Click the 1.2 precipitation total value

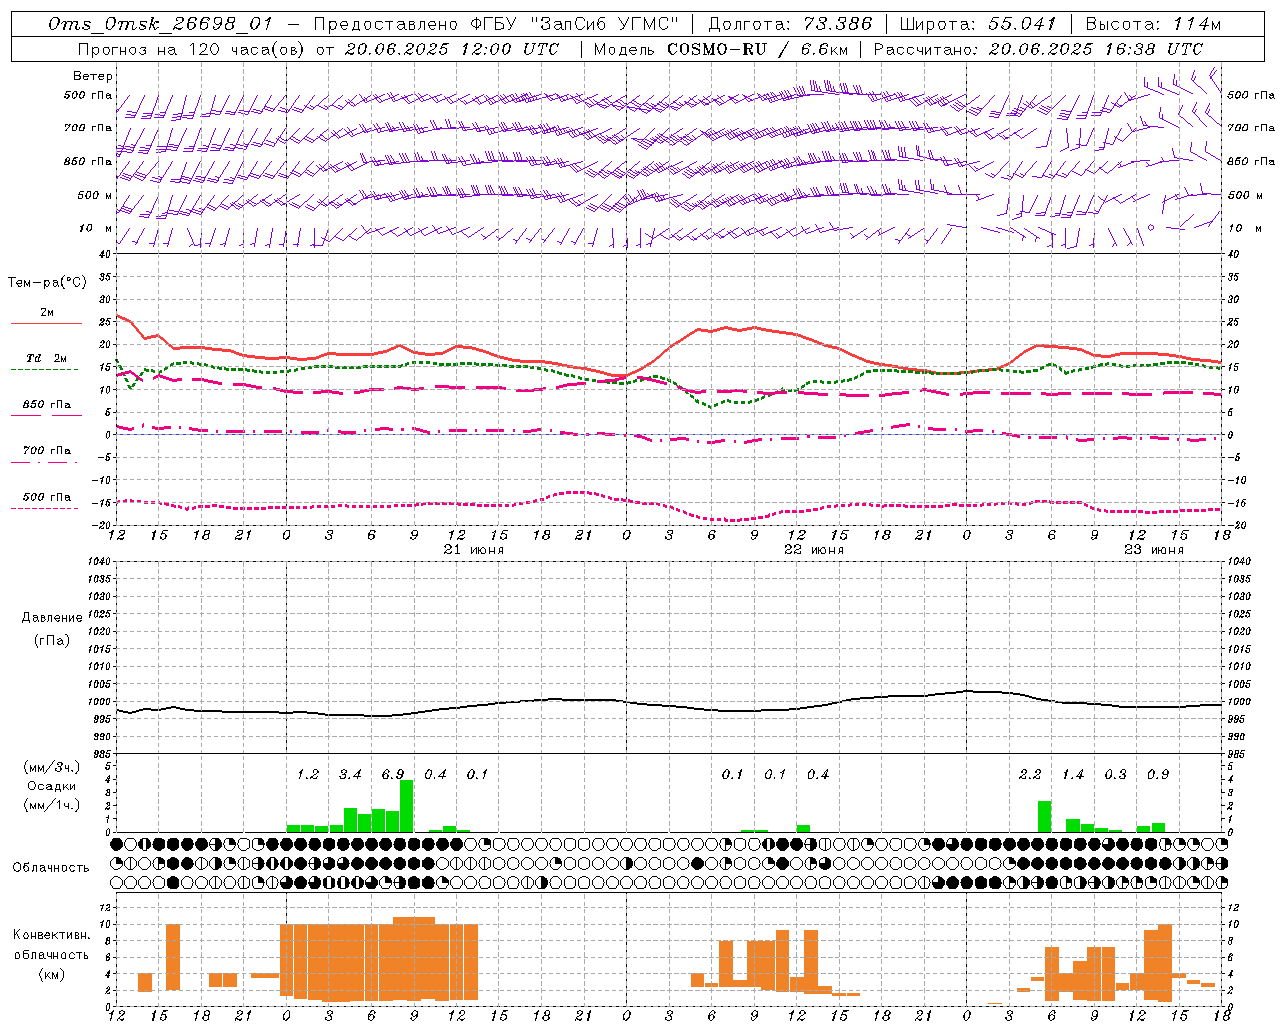(x=308, y=774)
